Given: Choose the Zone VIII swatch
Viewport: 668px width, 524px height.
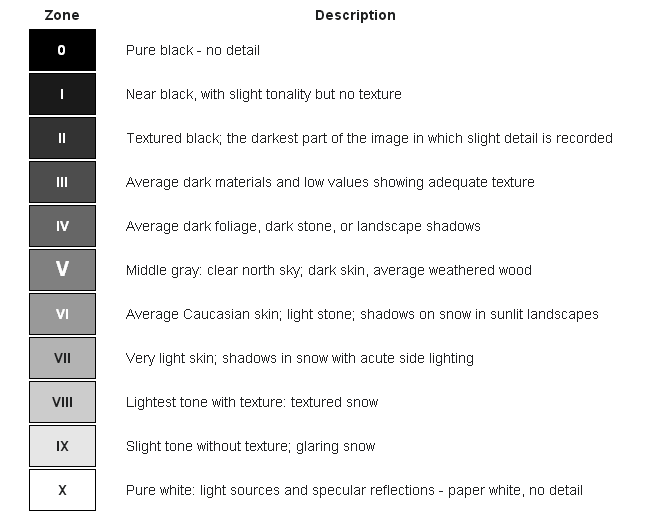Looking at the screenshot, I should click(x=62, y=402).
